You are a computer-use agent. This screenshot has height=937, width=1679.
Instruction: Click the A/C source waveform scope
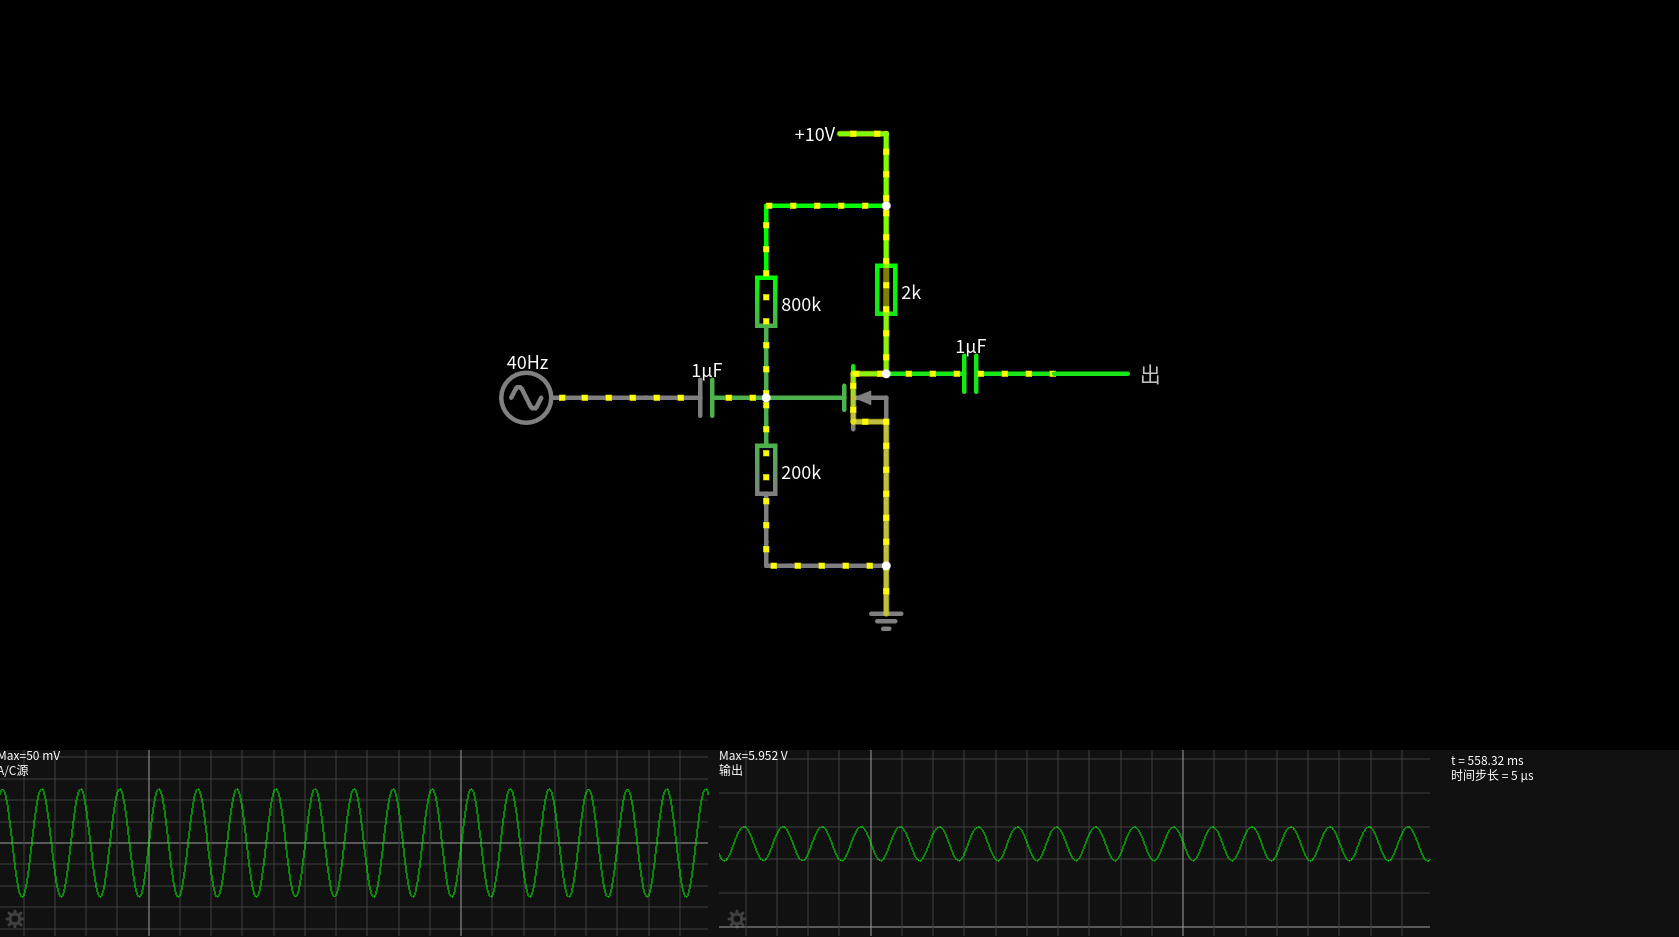354,843
